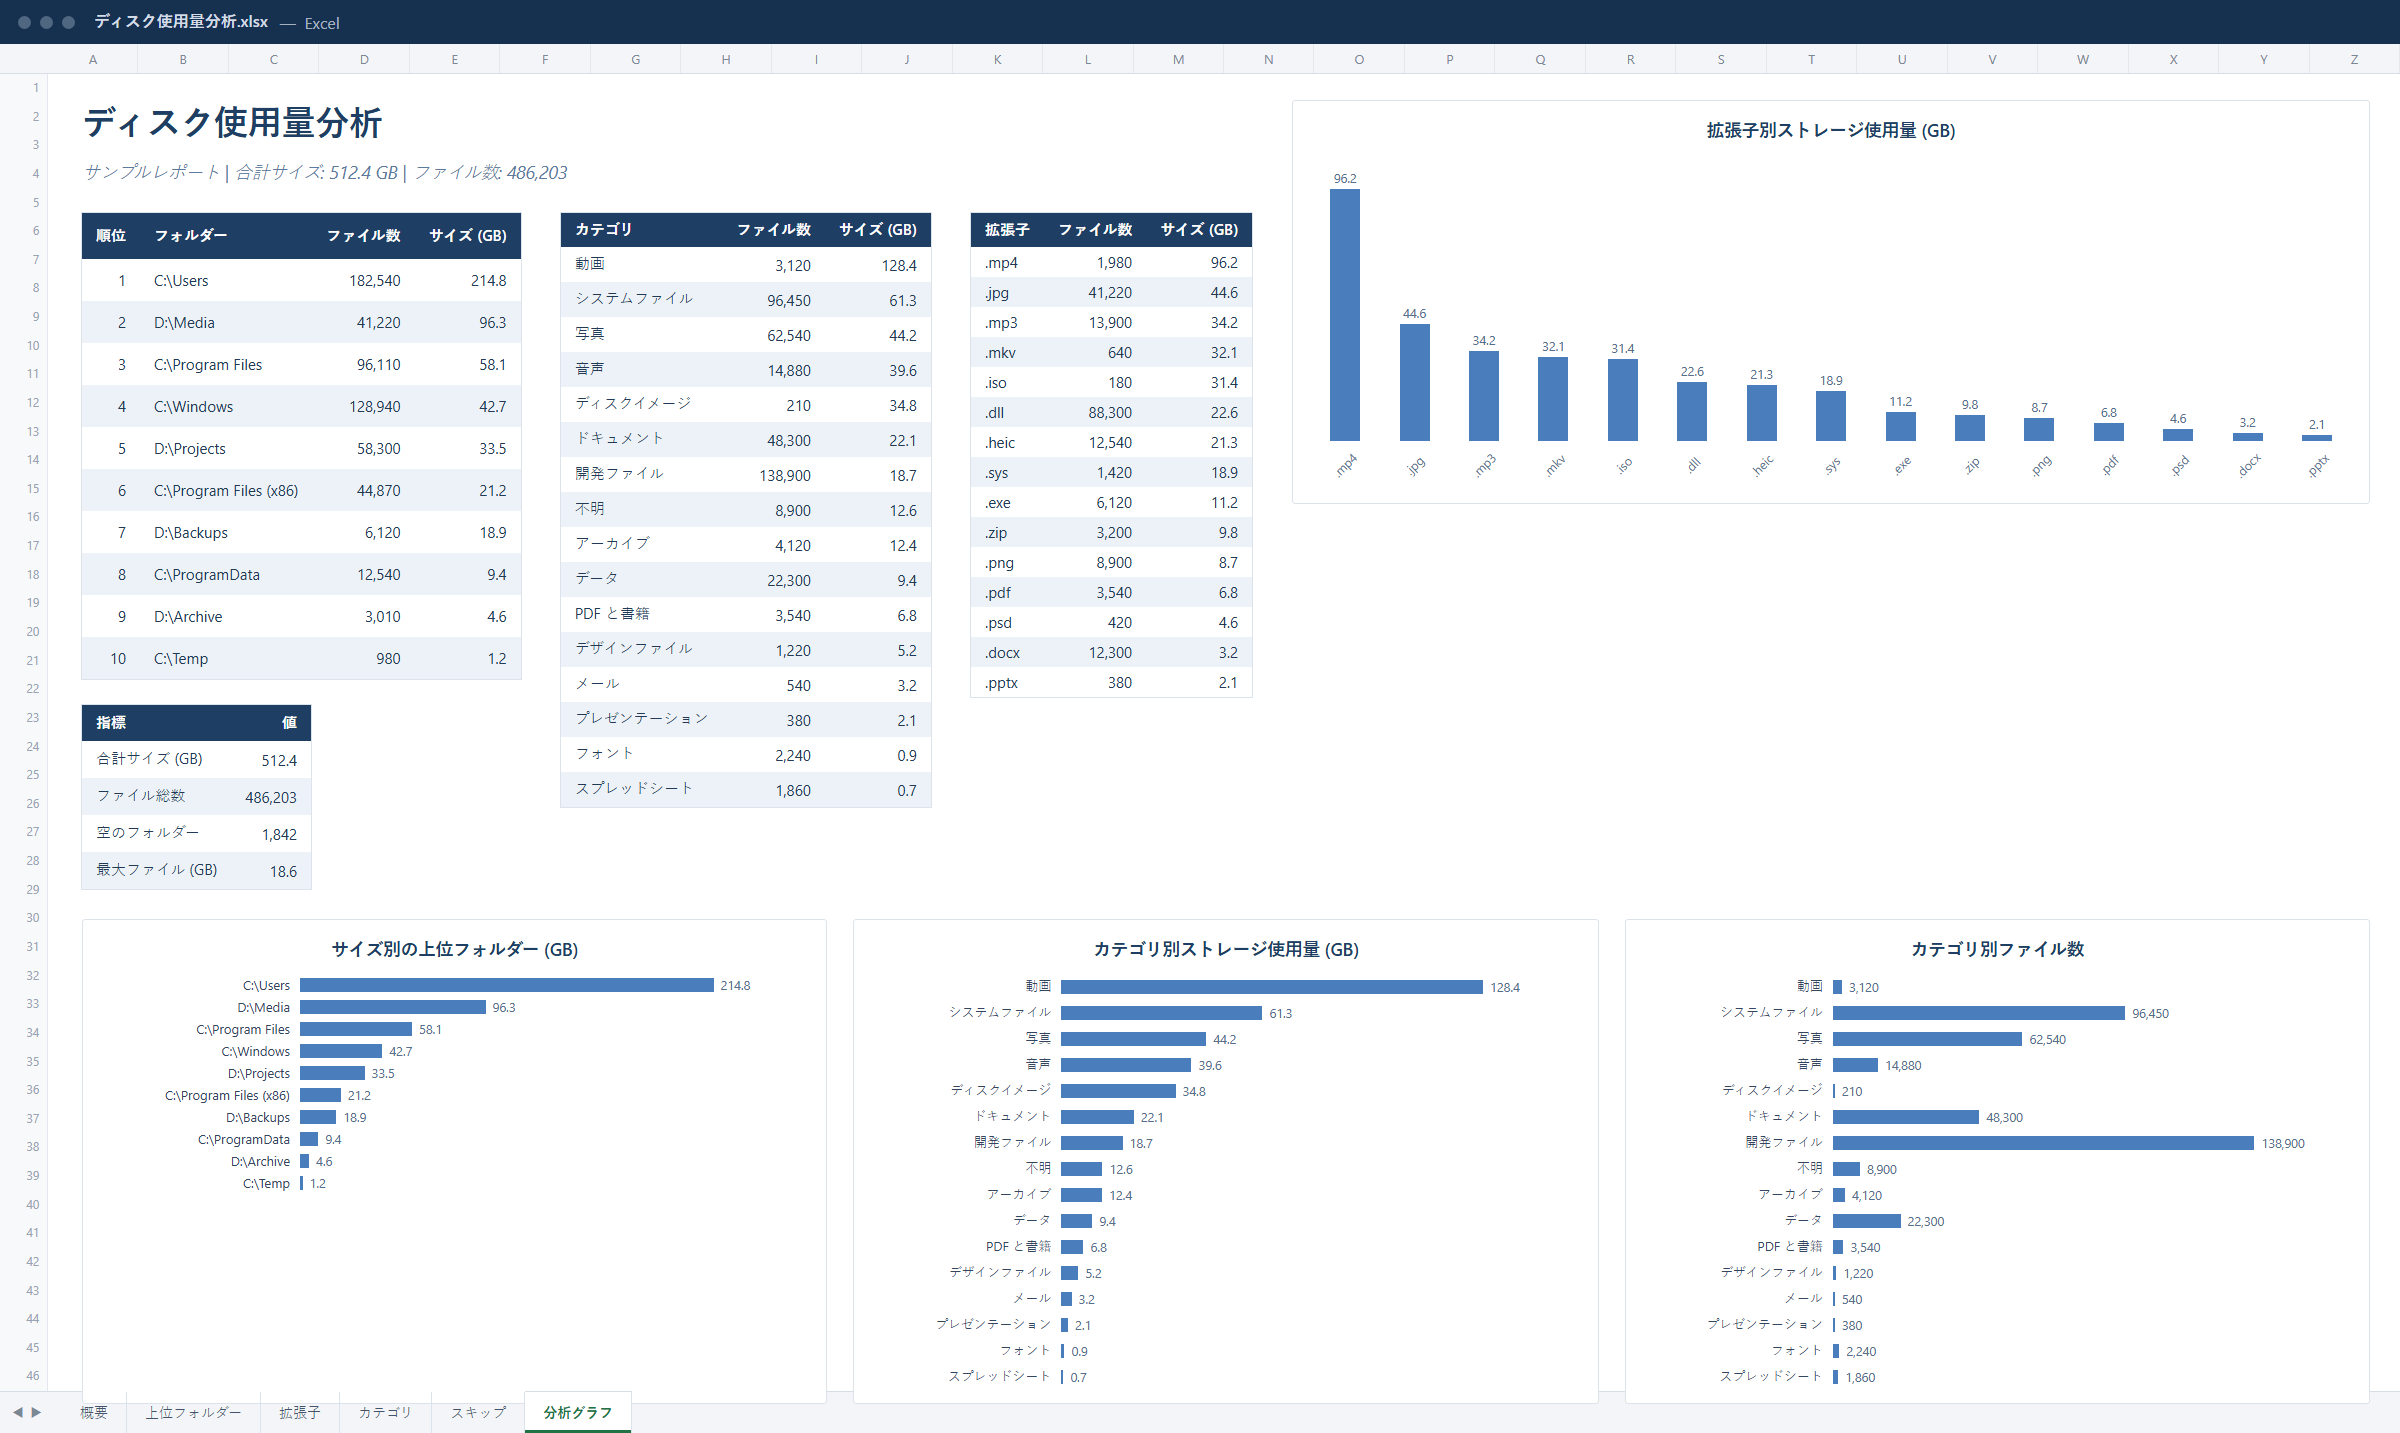Screen dimensions: 2400x1433
Task: Click the D:\Media bar in folder chart
Action: pos(392,1007)
